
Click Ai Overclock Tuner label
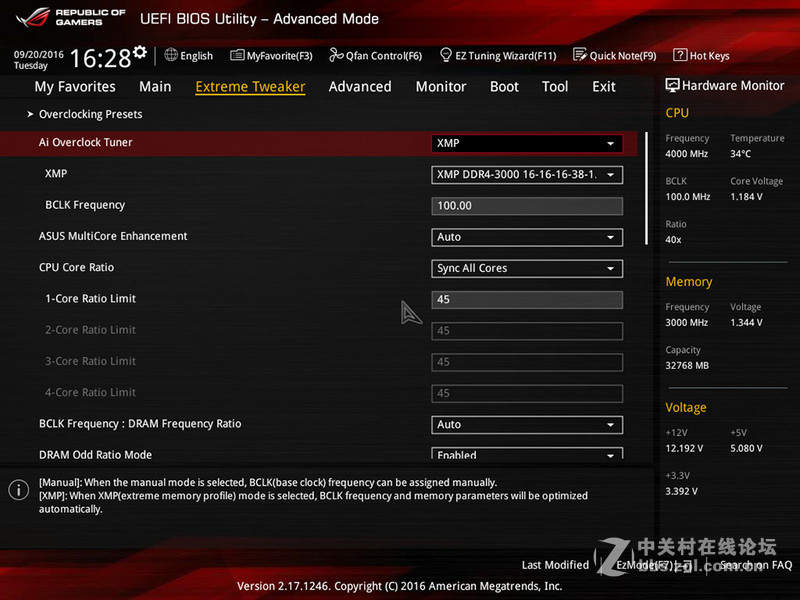(86, 142)
